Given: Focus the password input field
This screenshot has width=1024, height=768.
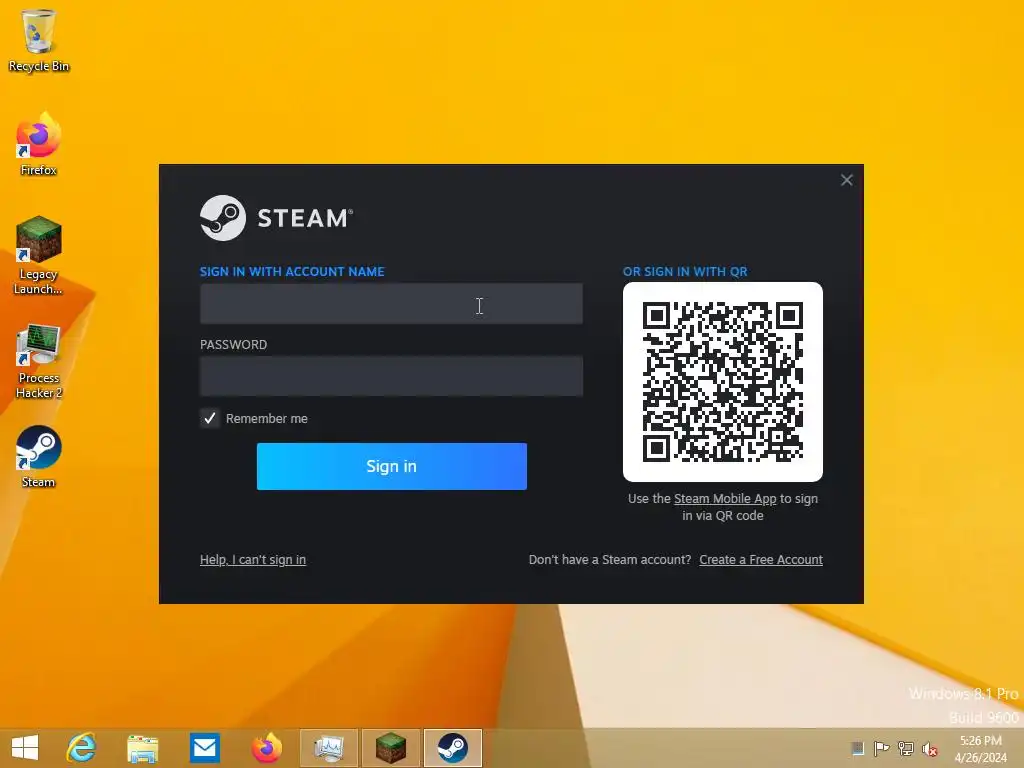Looking at the screenshot, I should point(391,376).
